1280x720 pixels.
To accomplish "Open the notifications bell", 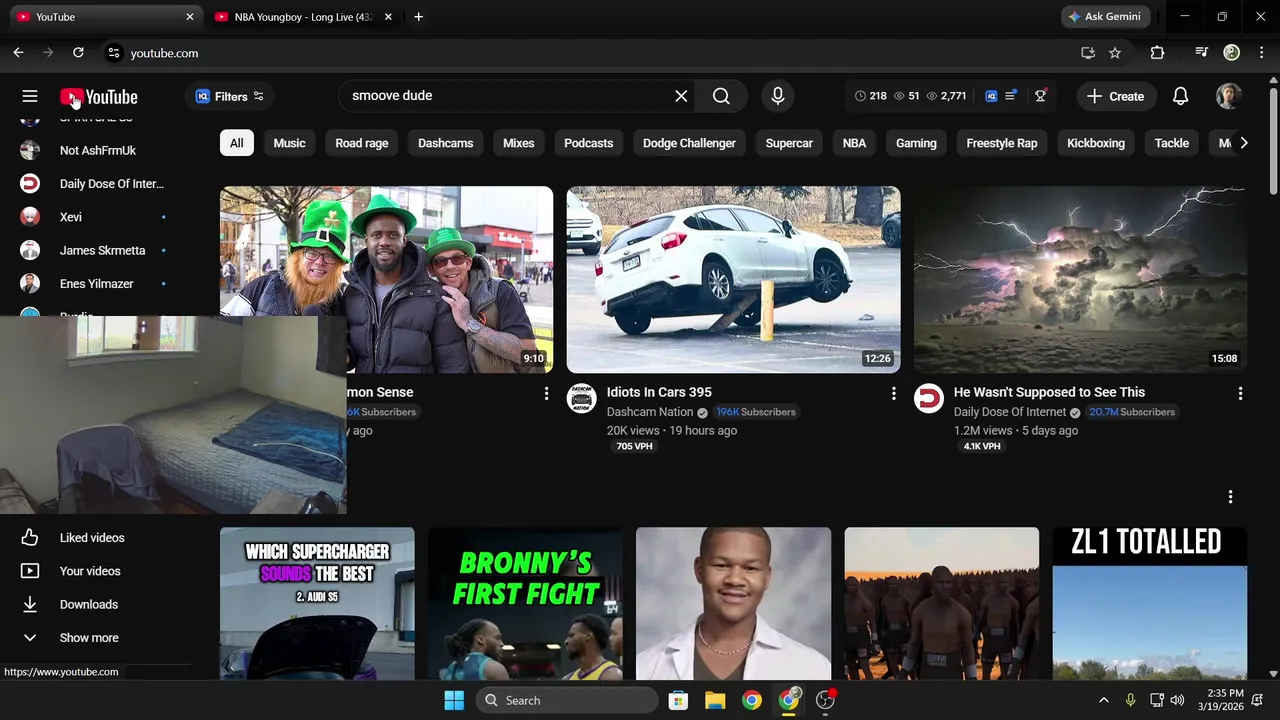I will point(1180,96).
